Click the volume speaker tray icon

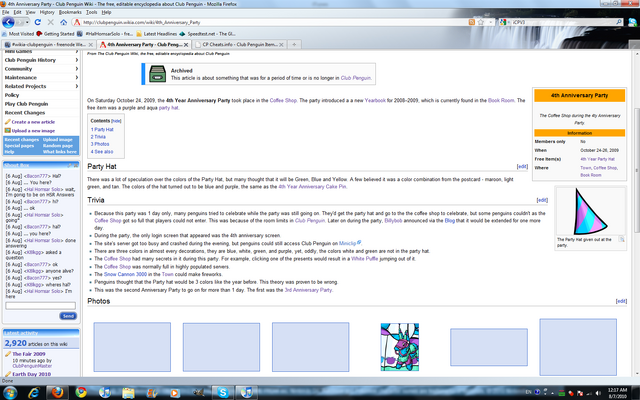pyautogui.click(x=598, y=393)
